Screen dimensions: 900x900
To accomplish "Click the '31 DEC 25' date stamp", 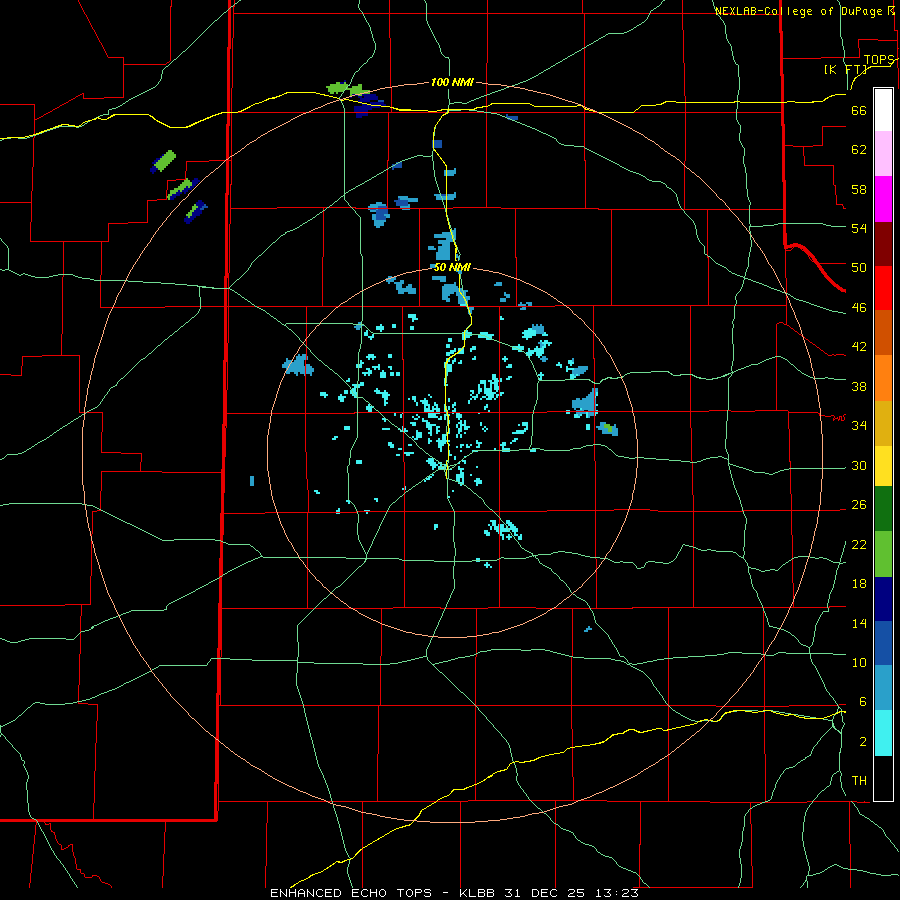I will 544,893.
